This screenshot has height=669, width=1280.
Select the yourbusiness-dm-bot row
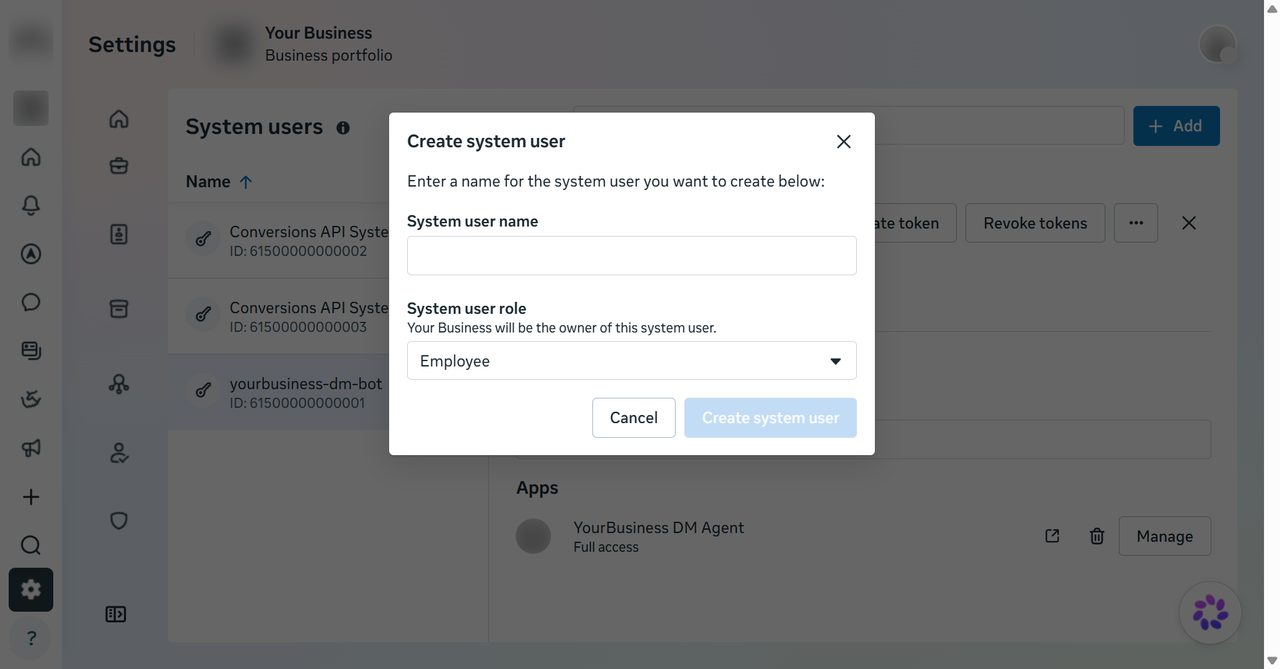(279, 393)
